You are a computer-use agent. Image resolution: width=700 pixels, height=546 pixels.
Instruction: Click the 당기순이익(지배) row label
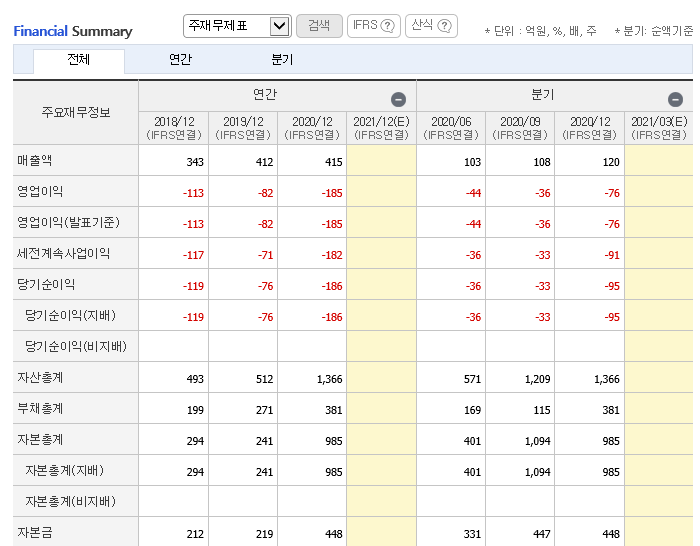(x=71, y=316)
